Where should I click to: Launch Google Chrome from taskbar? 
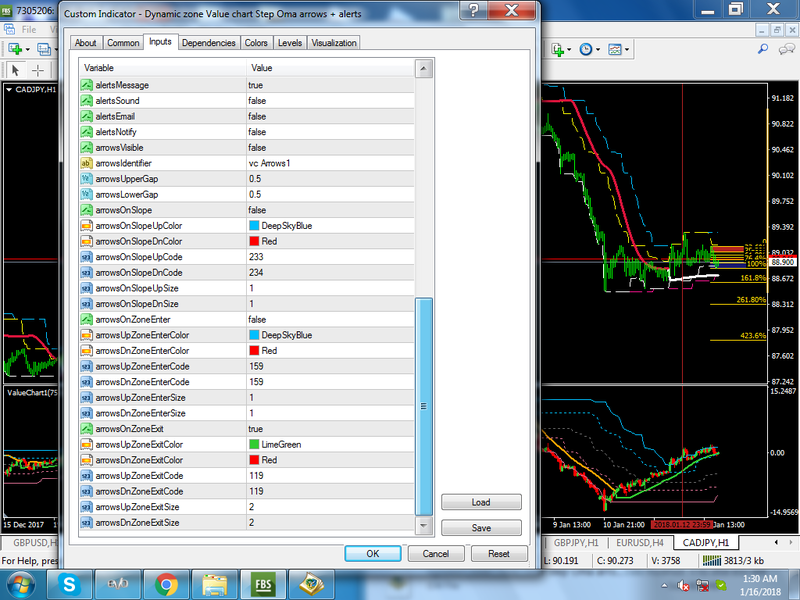(166, 582)
